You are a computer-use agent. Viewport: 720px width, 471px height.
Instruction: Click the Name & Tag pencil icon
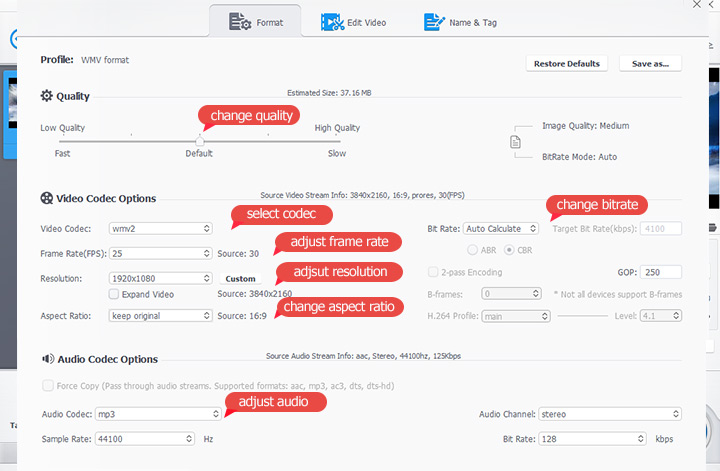click(x=433, y=22)
